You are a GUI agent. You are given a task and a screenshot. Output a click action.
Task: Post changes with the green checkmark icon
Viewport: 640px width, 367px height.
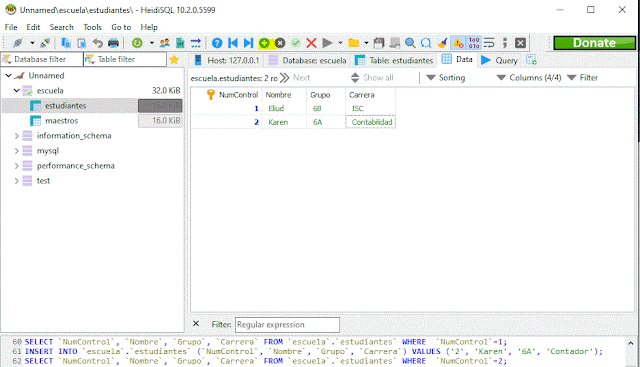[296, 43]
